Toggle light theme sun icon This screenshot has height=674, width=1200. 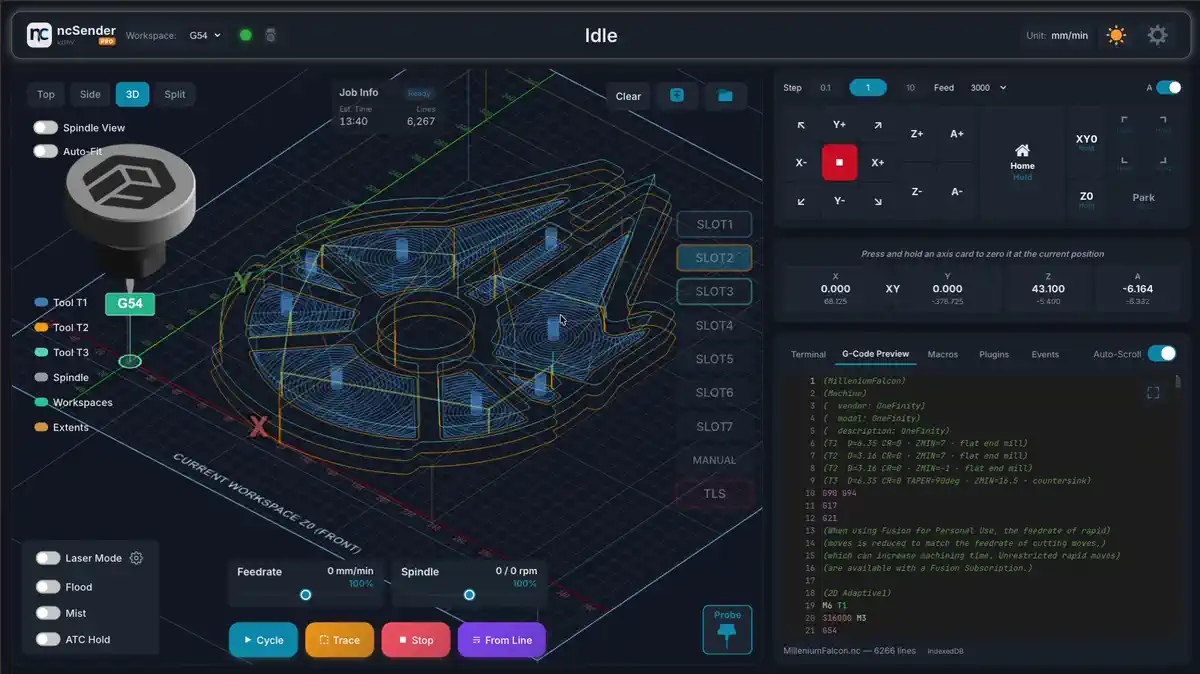pyautogui.click(x=1116, y=35)
